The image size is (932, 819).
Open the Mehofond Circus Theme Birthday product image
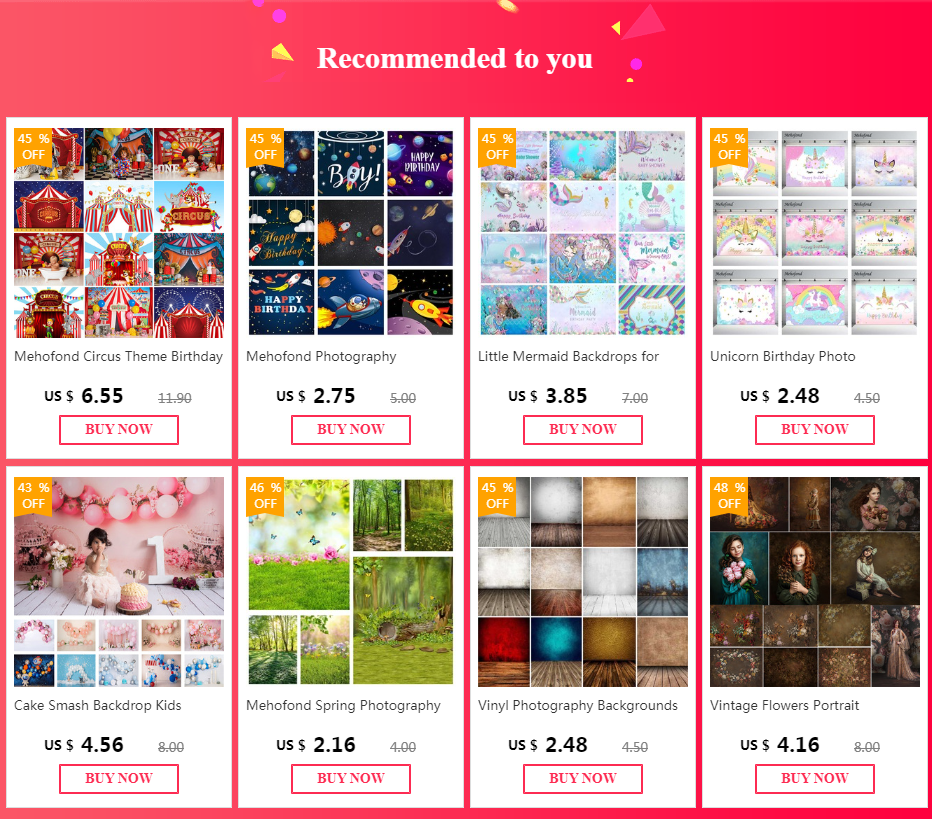pyautogui.click(x=119, y=233)
